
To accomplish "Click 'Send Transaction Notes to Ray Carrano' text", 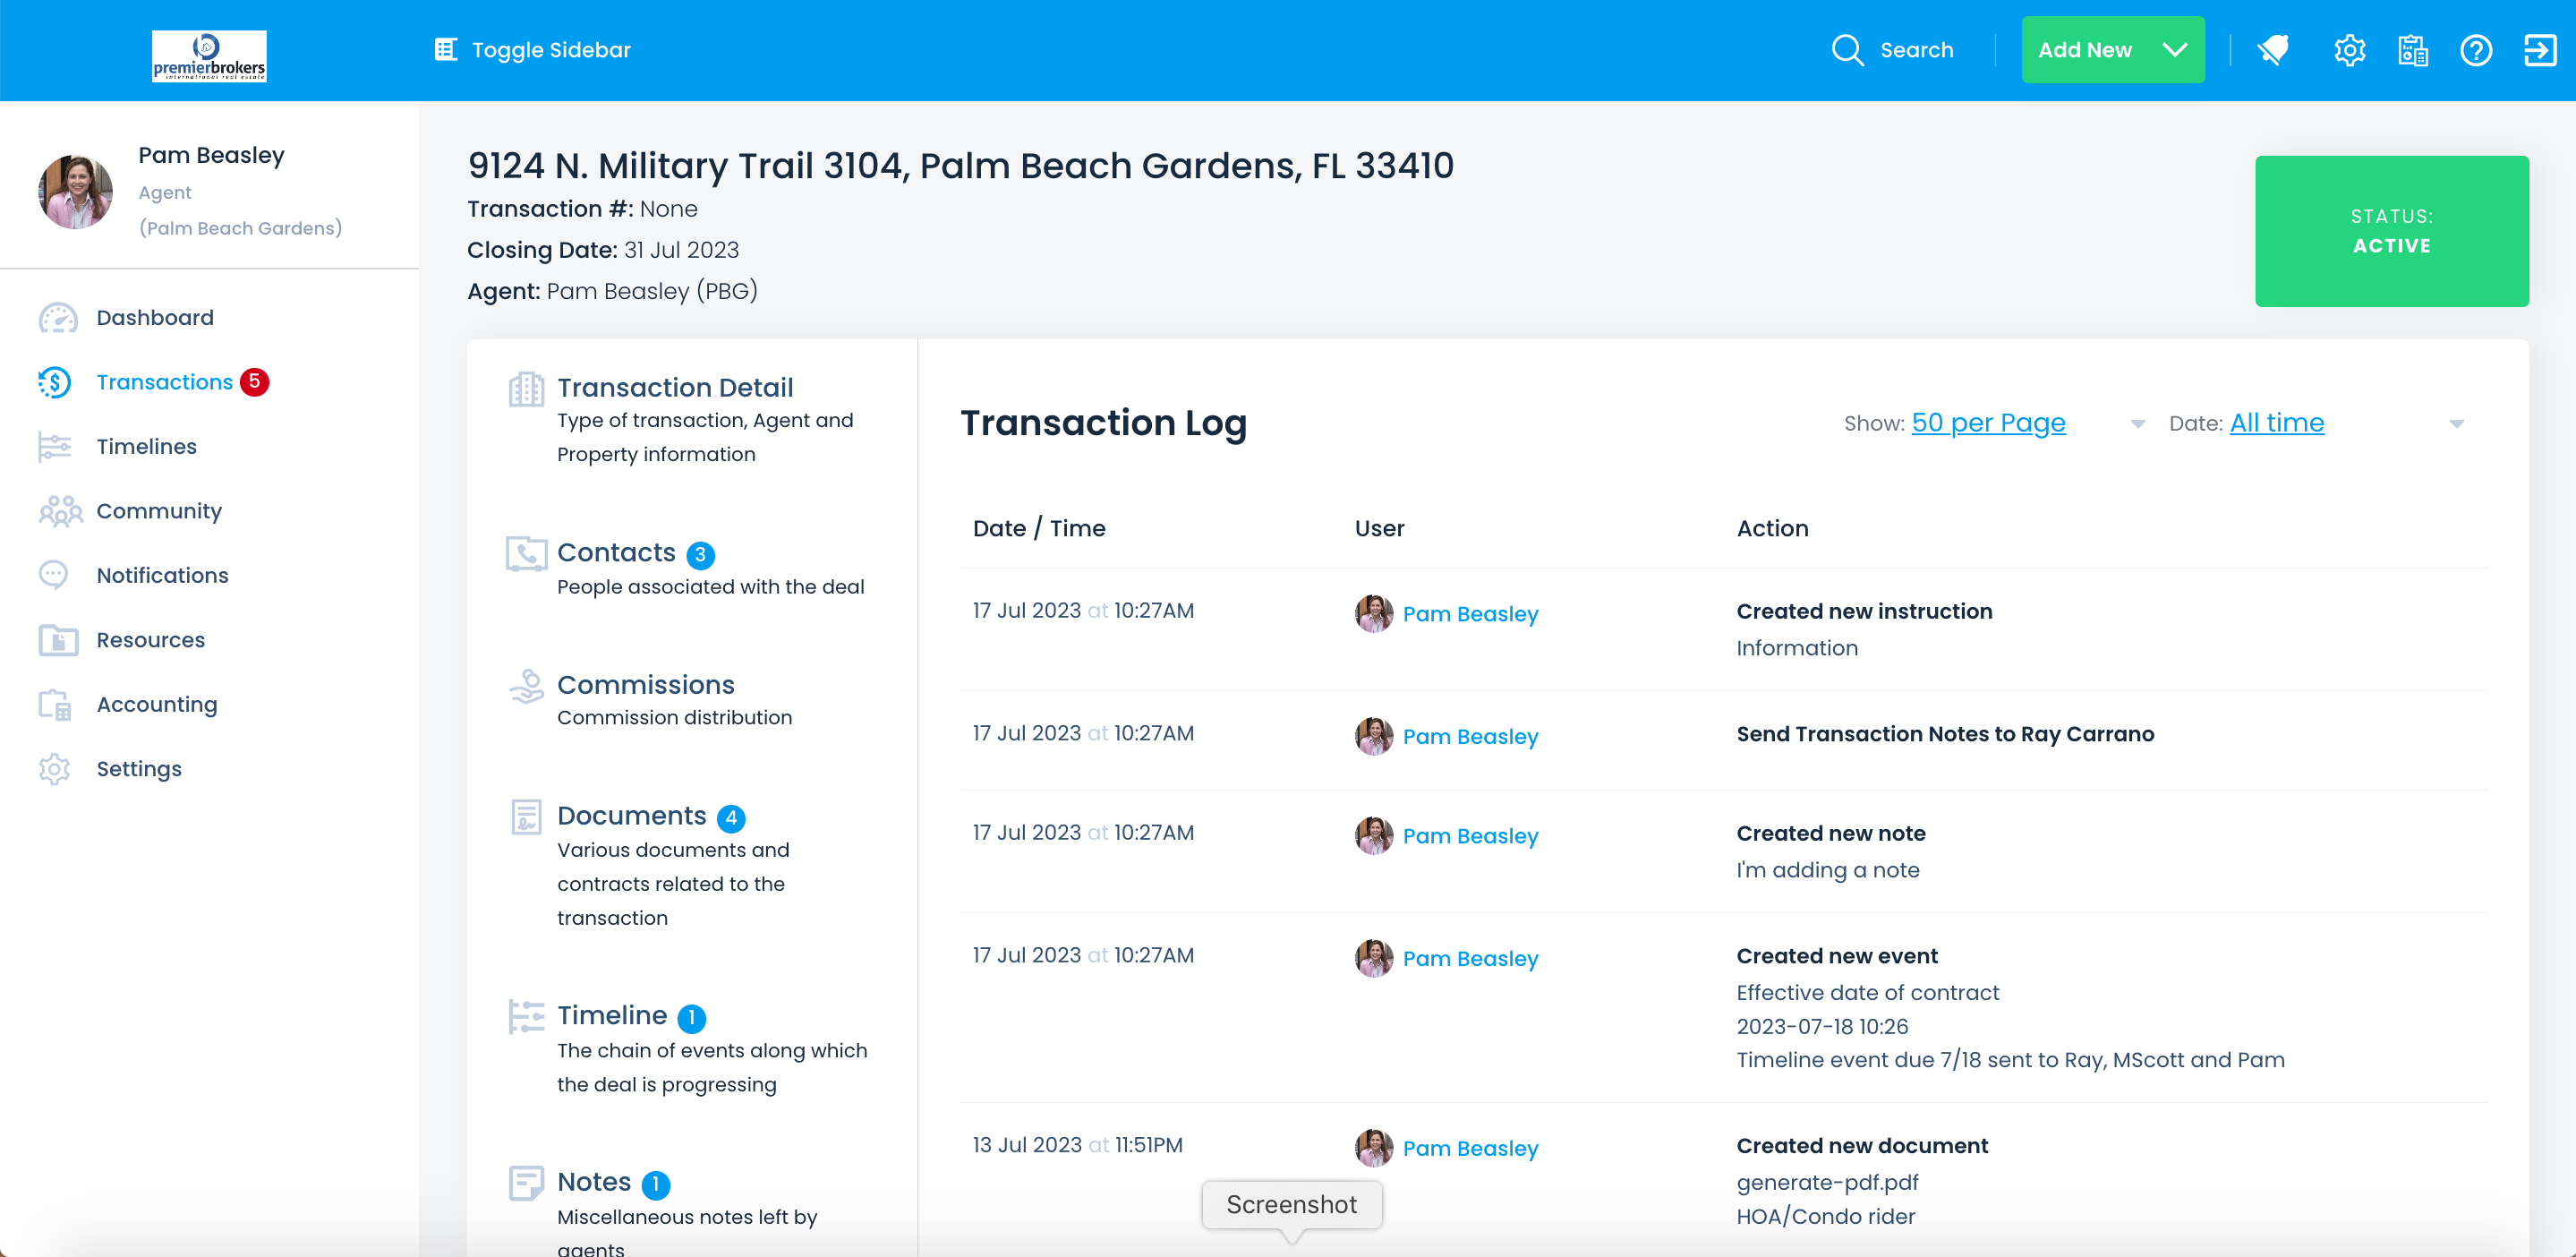I will (x=1945, y=734).
